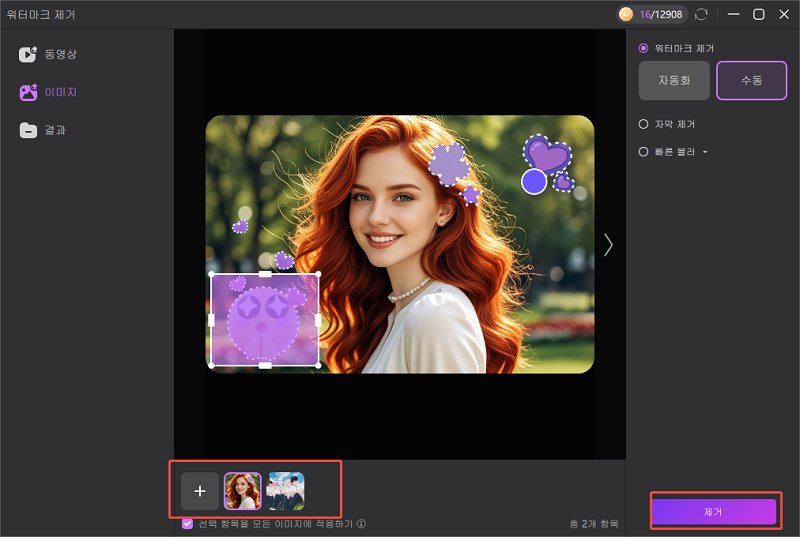
Task: Maximize the watermark remover window
Action: (x=758, y=14)
